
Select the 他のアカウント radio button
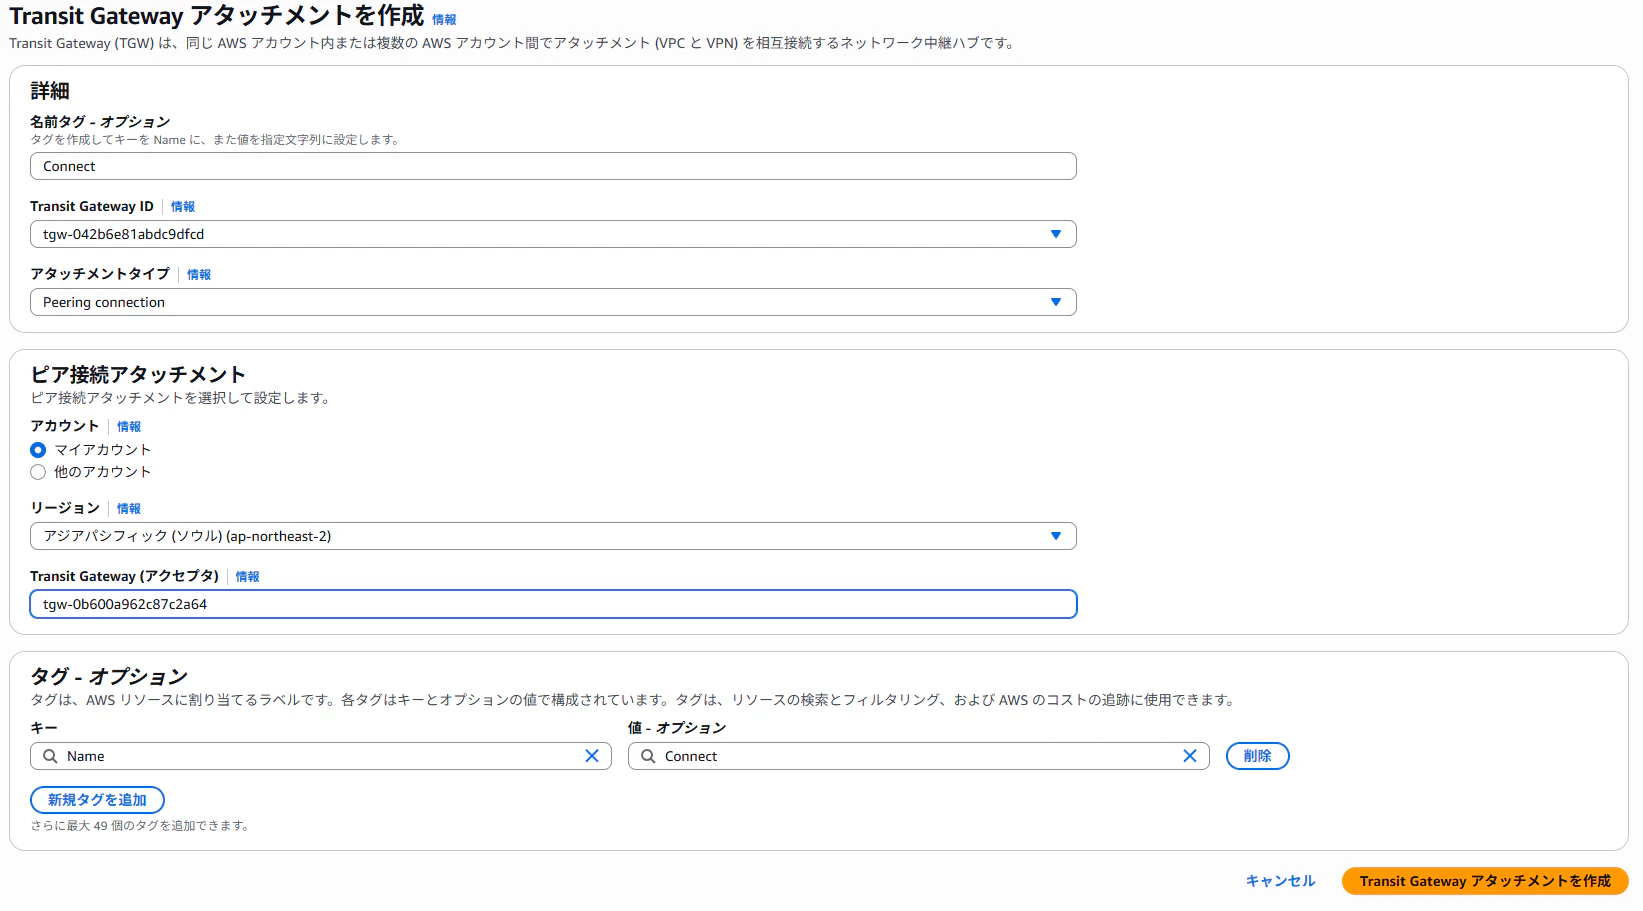(x=37, y=472)
